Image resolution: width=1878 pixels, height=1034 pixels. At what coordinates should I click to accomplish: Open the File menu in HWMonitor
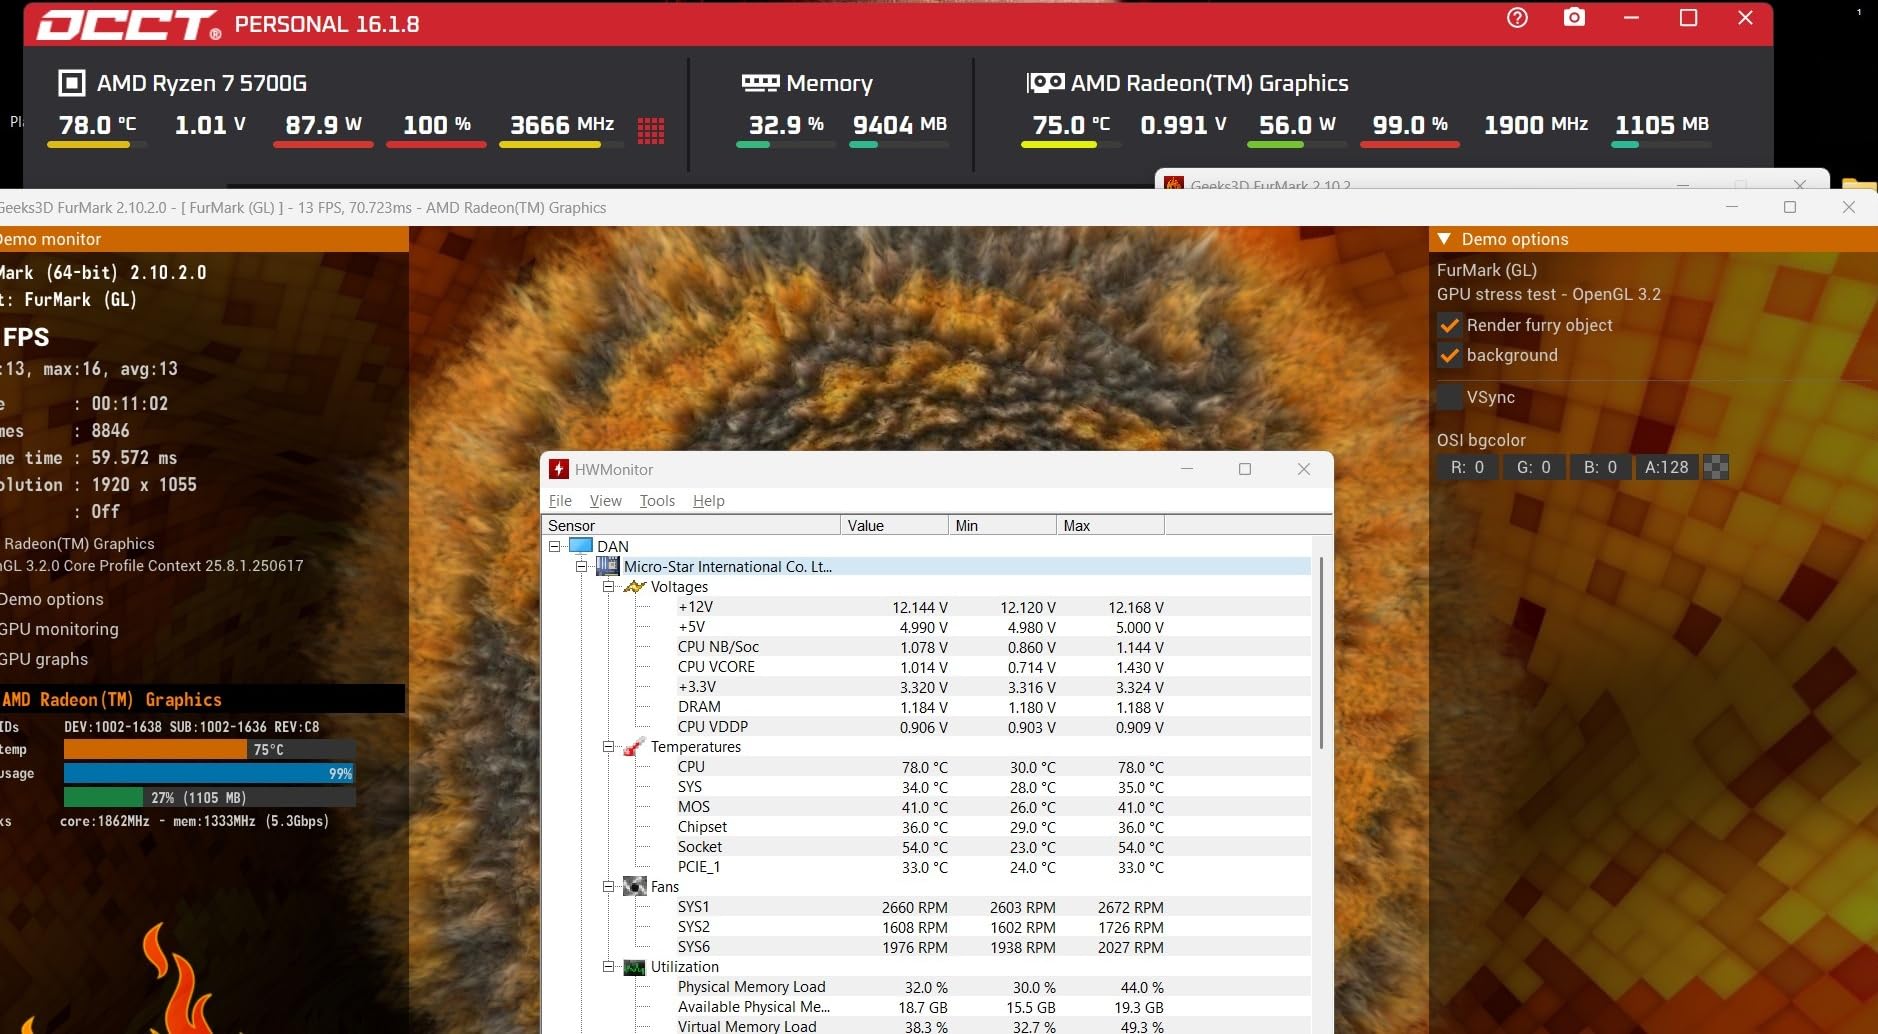tap(560, 501)
